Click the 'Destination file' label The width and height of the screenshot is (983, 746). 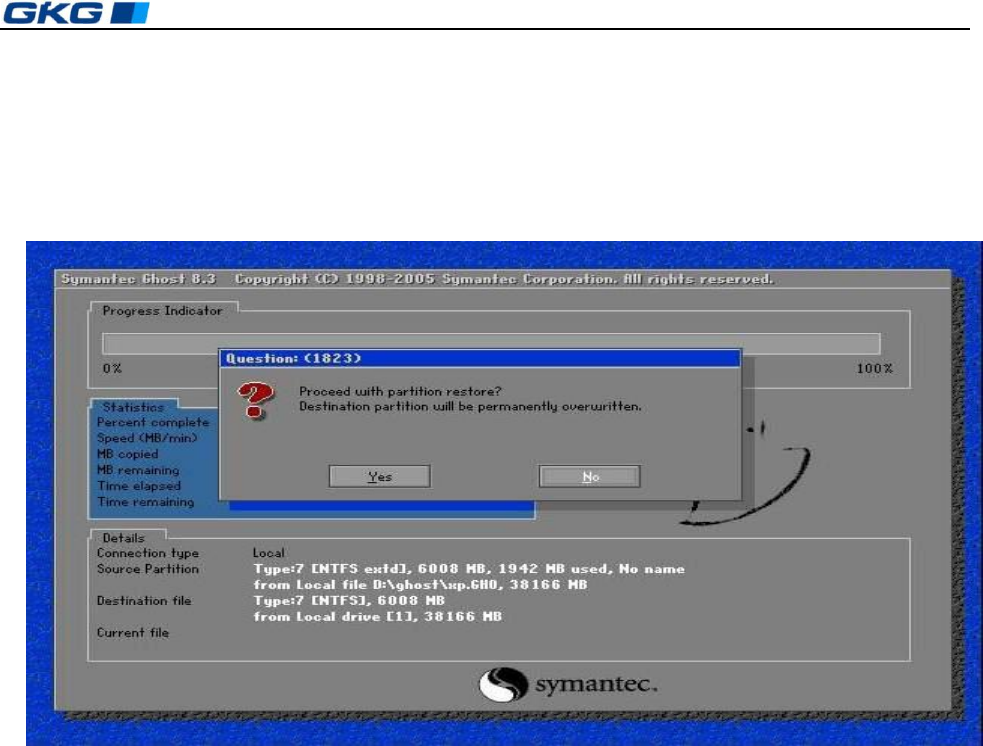click(x=144, y=601)
